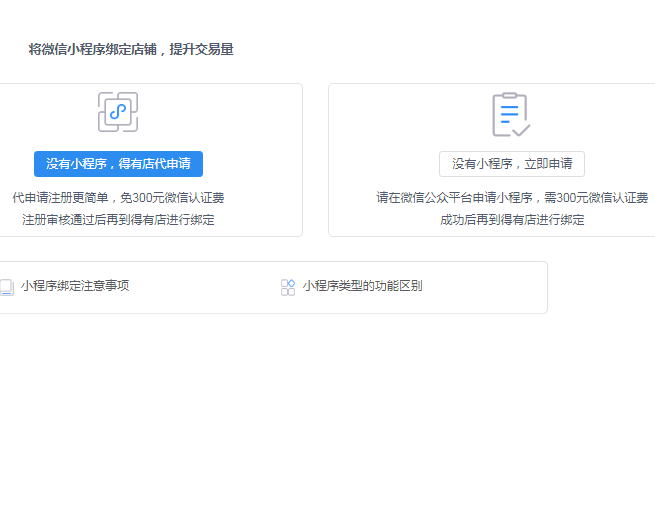Click the book icon beside 小程序绑定注意事项

(6, 287)
